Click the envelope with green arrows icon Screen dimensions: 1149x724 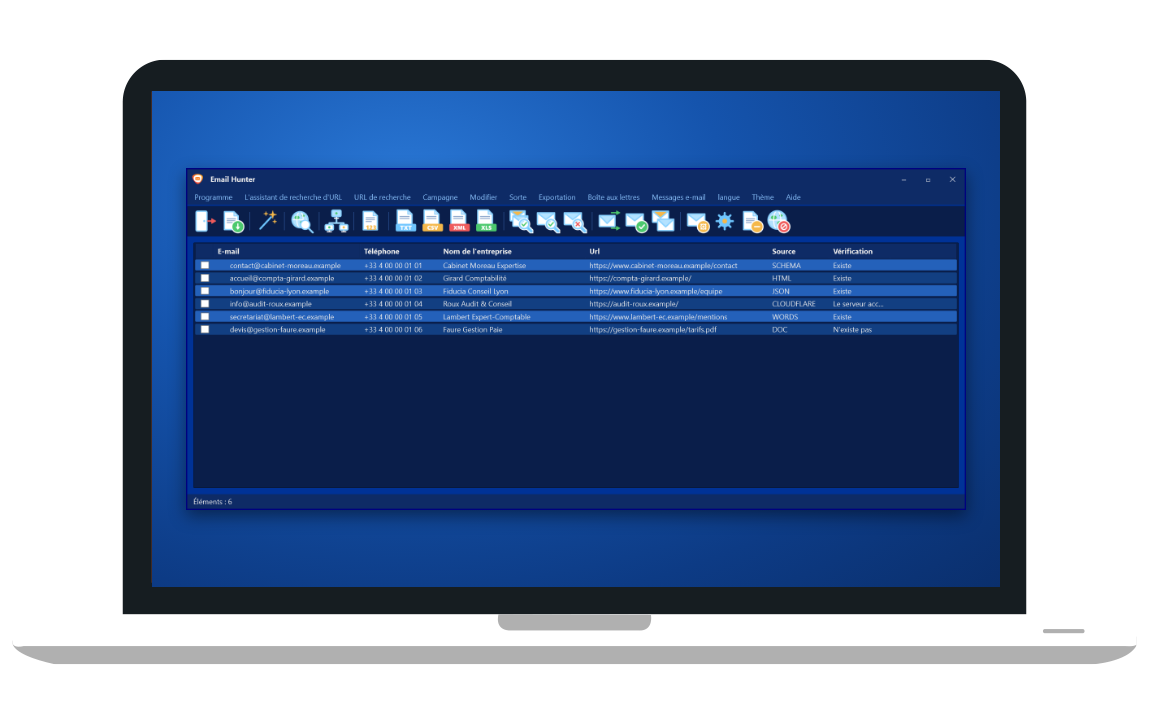click(x=609, y=221)
